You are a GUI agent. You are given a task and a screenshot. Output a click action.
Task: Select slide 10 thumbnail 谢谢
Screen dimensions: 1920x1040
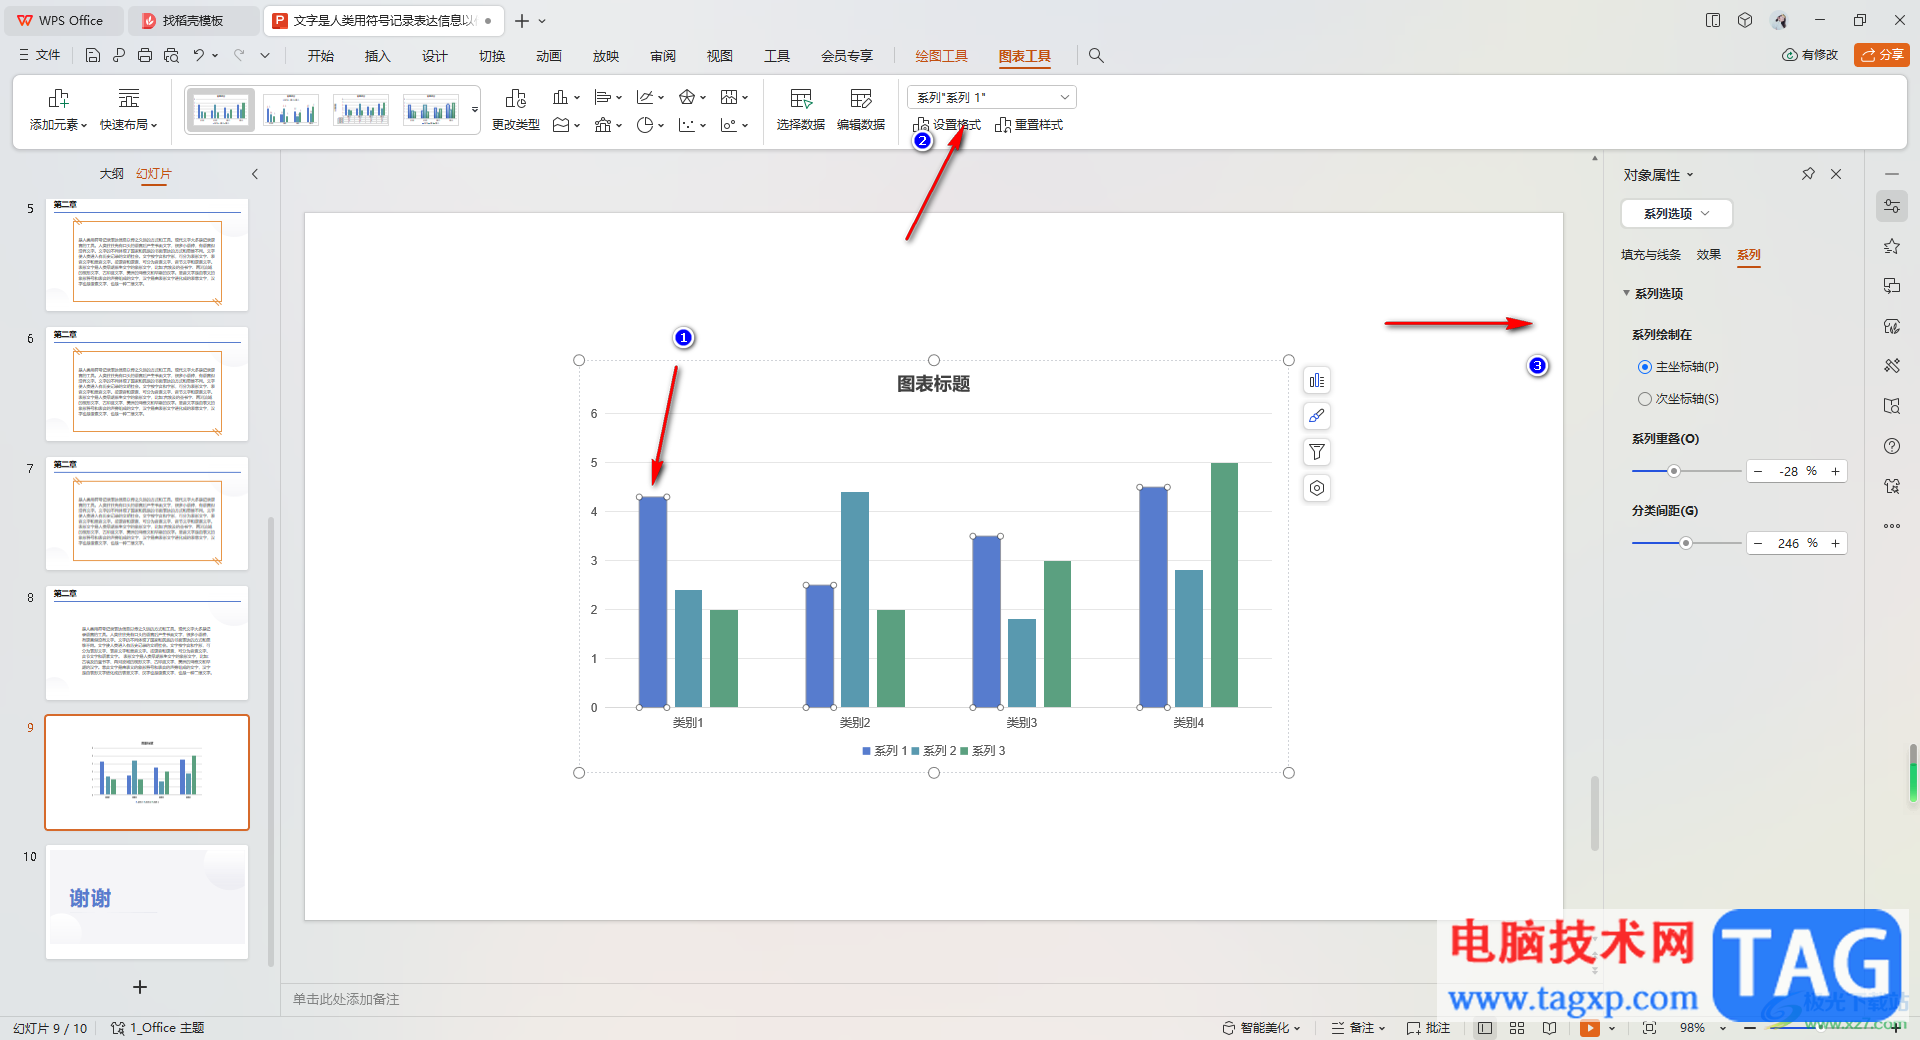[147, 902]
